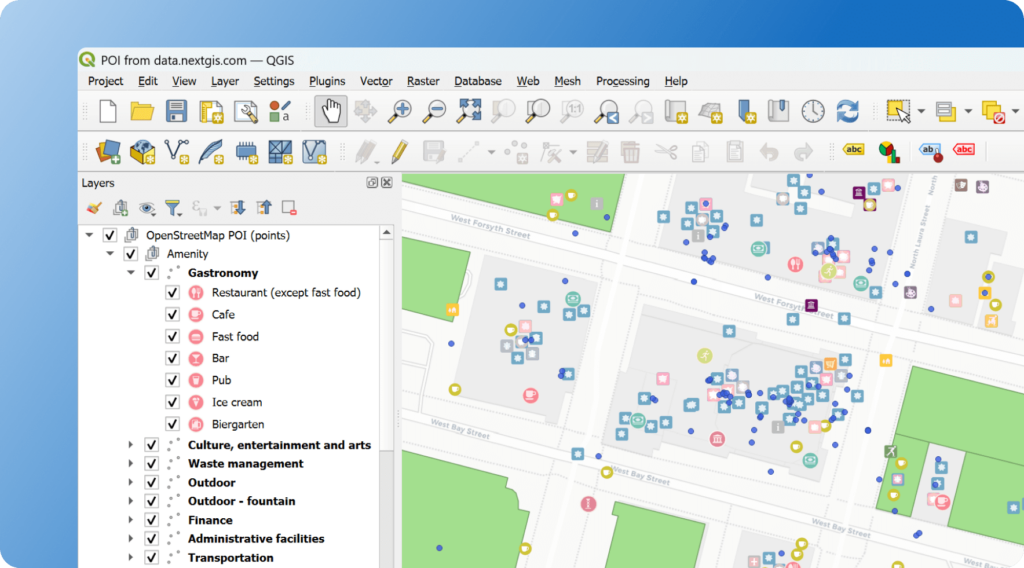Toggle the Biergarten category checkbox
Image resolution: width=1024 pixels, height=568 pixels.
click(x=172, y=424)
